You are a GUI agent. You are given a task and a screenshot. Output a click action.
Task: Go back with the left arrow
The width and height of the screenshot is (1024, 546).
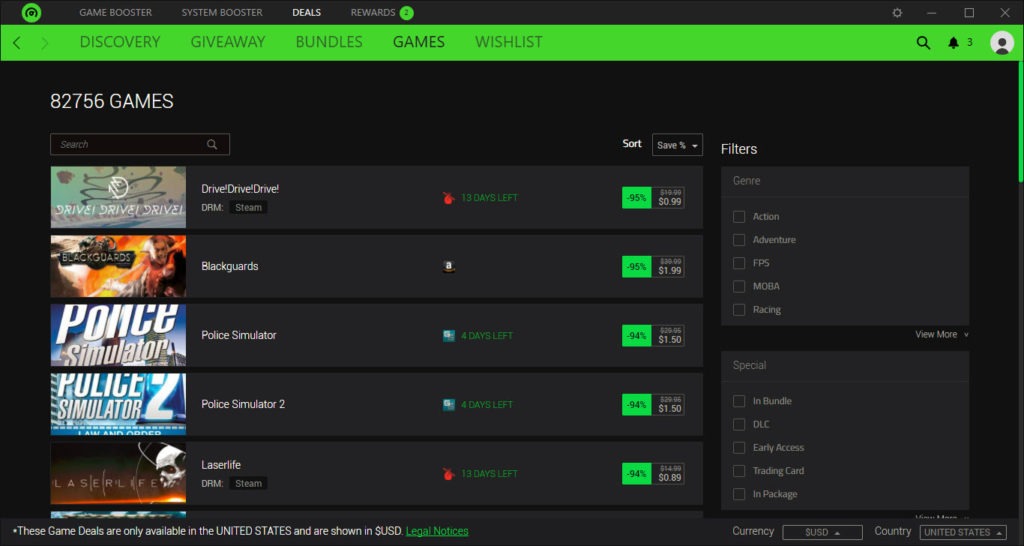click(x=17, y=43)
